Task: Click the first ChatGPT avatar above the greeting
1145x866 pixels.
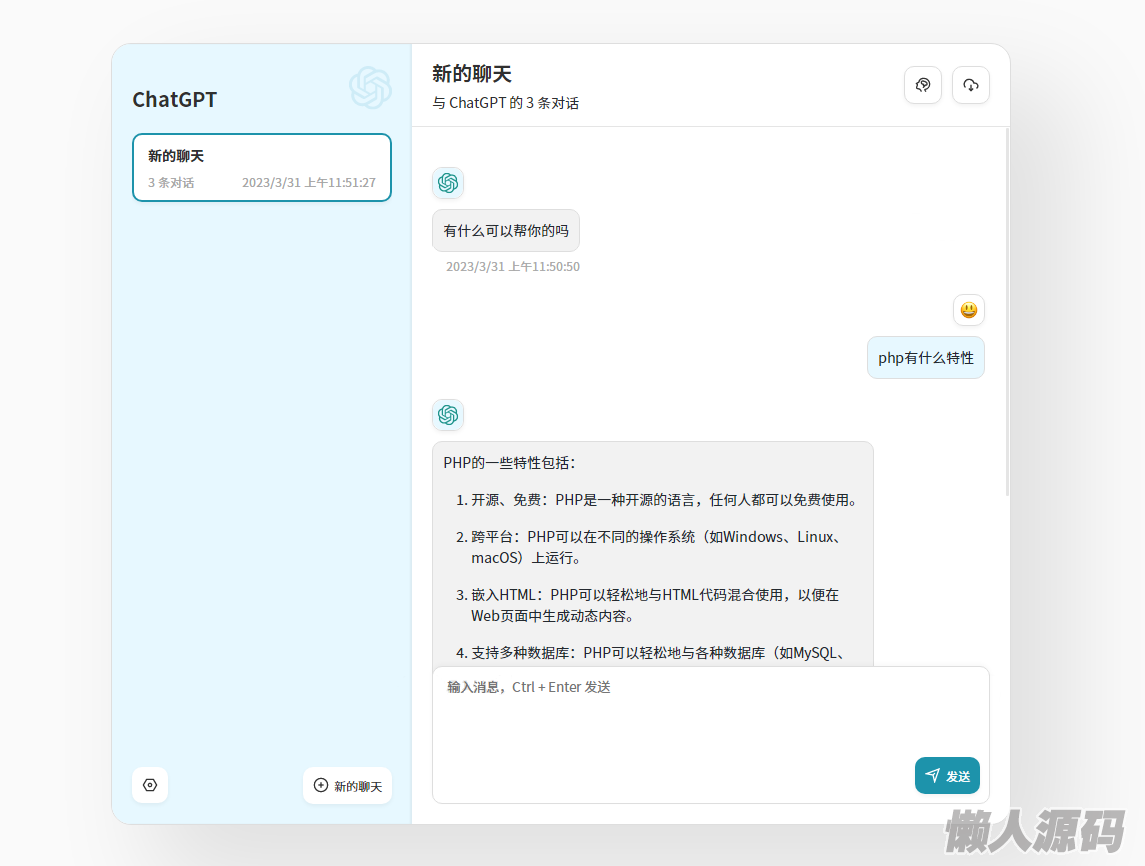Action: (448, 183)
